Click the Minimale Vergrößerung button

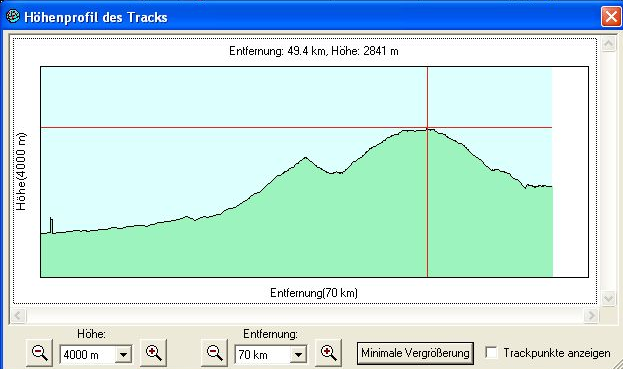[x=415, y=353]
